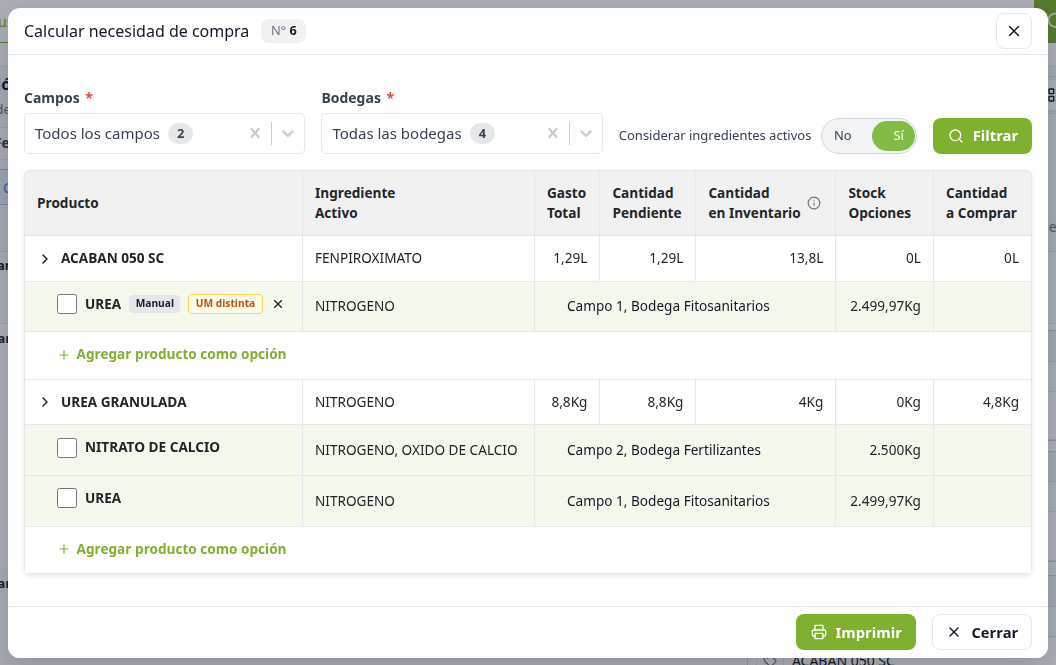The image size is (1056, 665).
Task: Click the Cantidad a Comprar column header
Action: [x=981, y=203]
